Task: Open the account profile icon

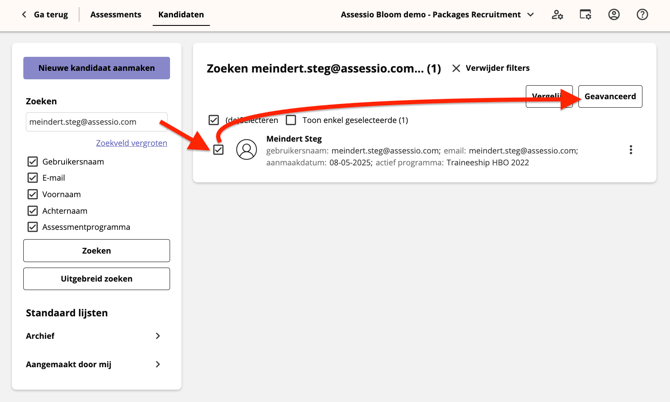Action: 614,15
